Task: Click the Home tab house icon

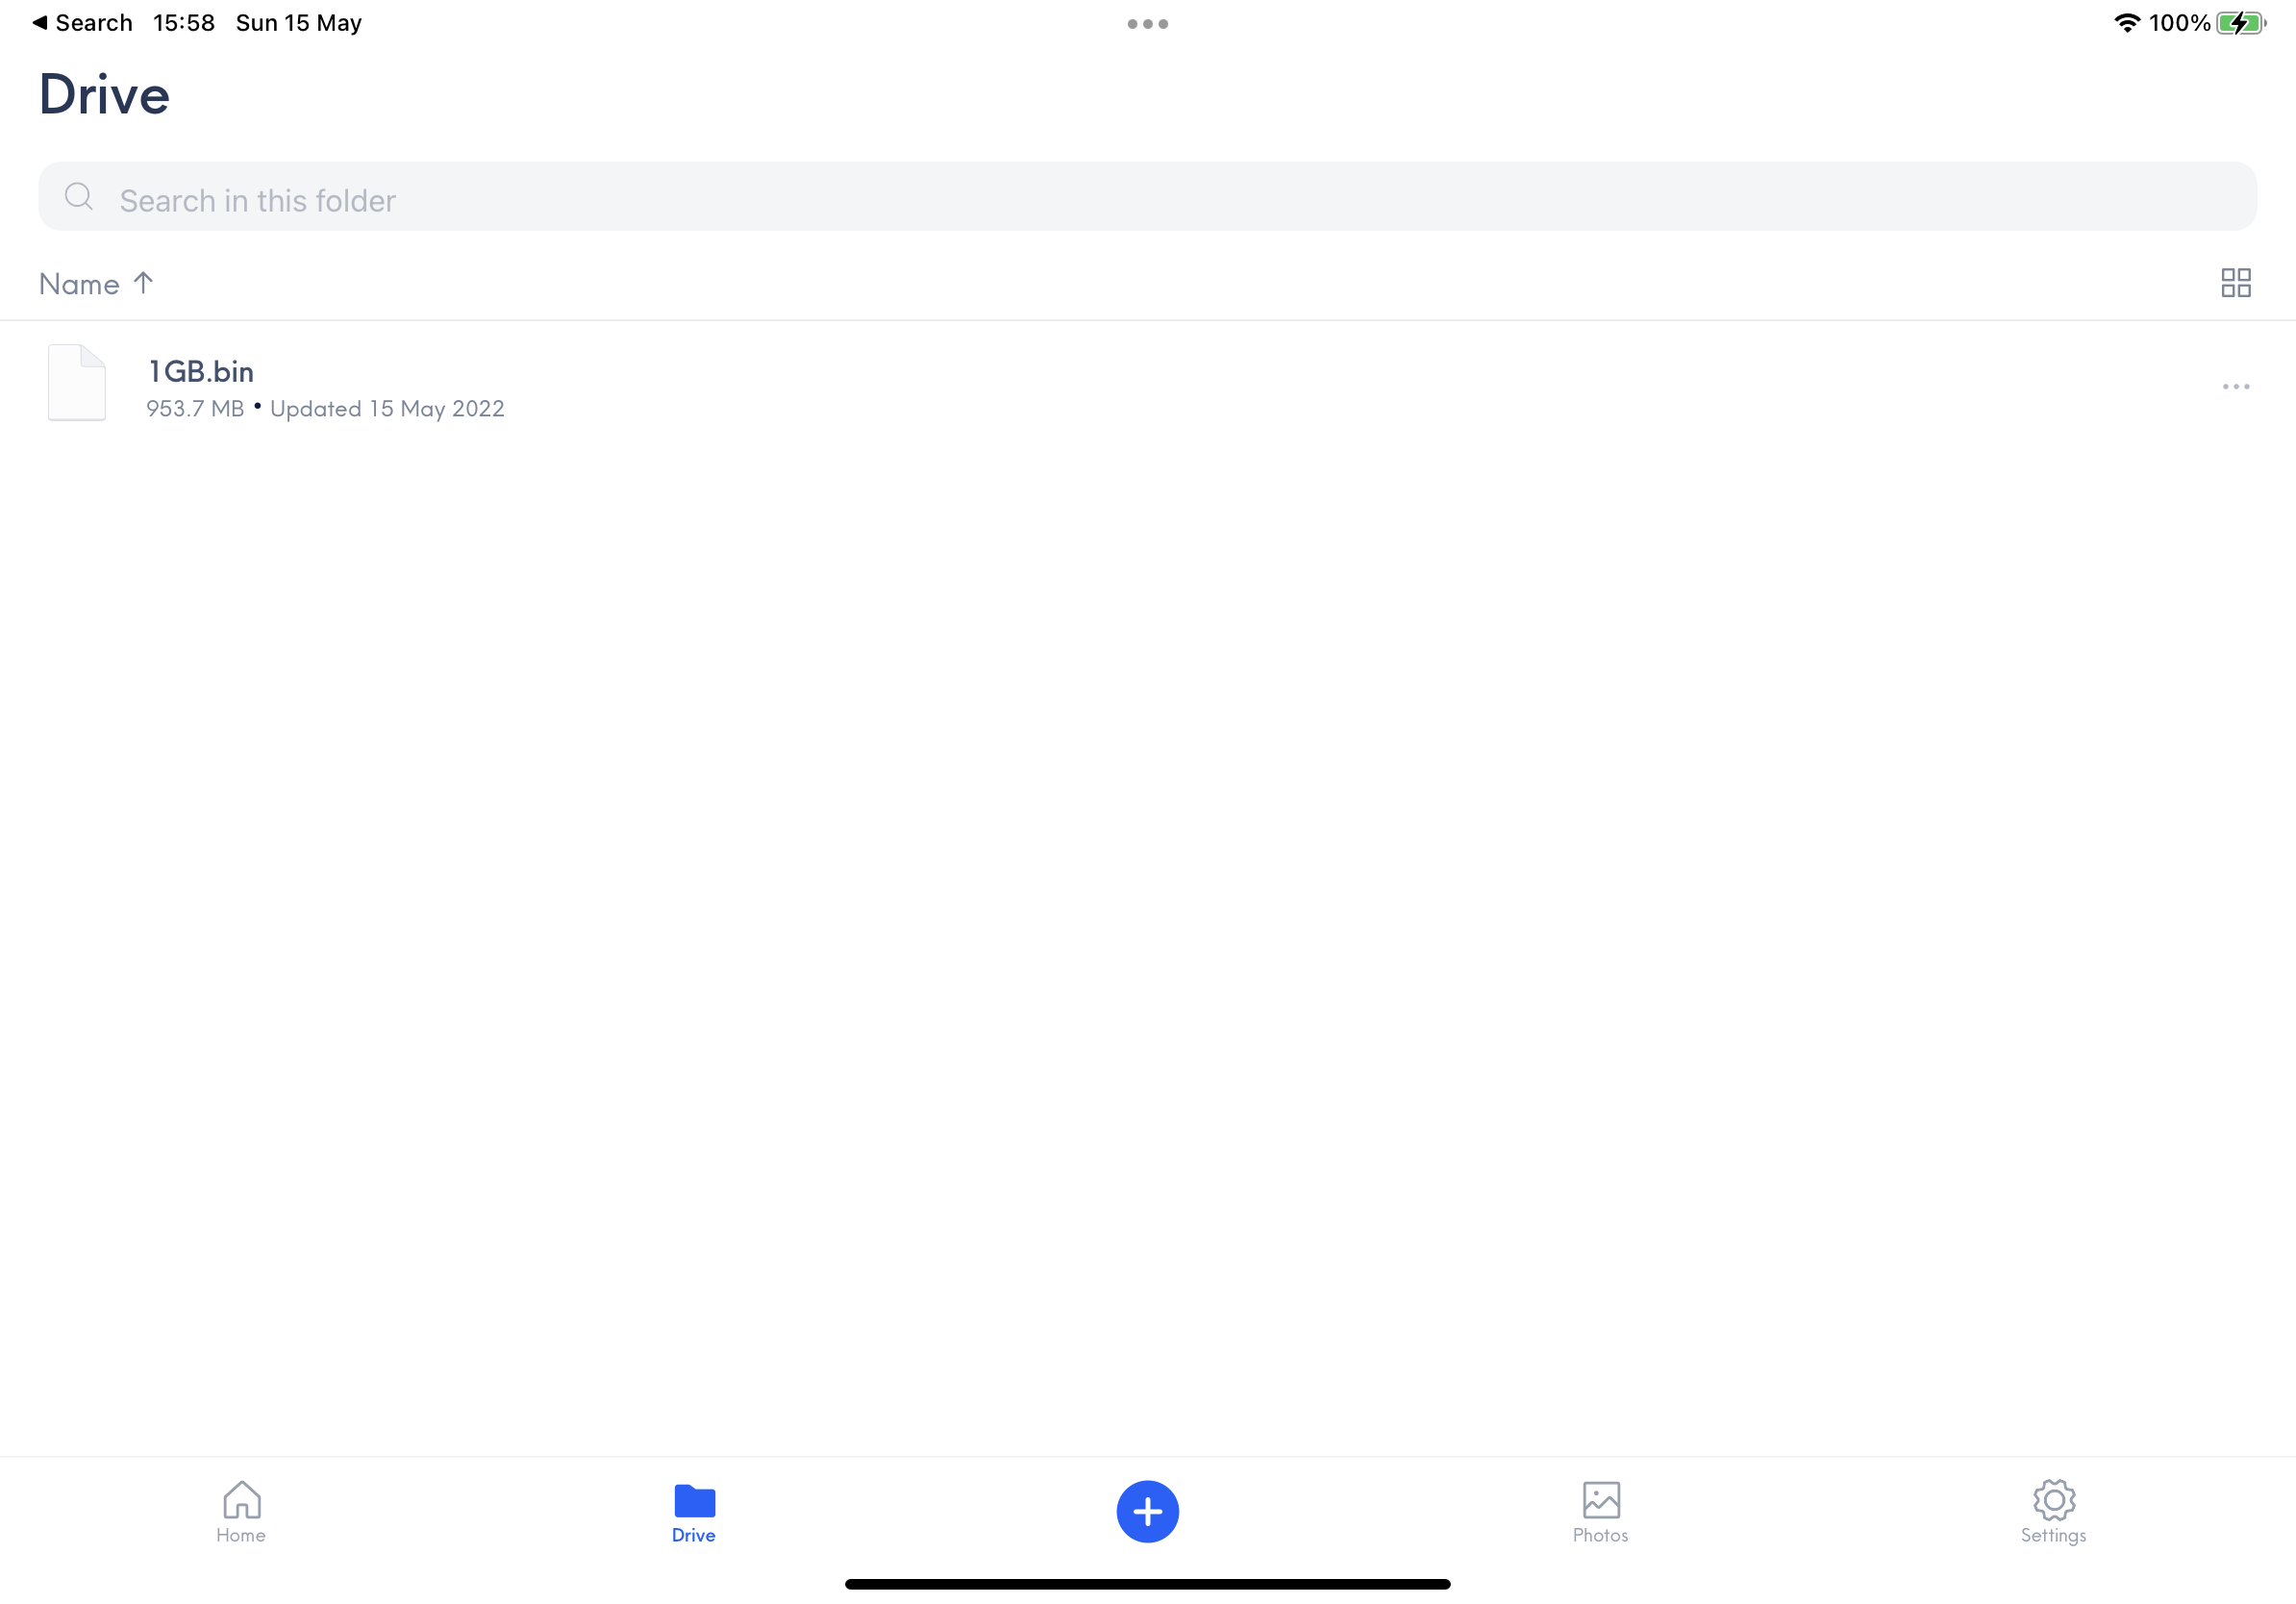Action: [x=241, y=1499]
